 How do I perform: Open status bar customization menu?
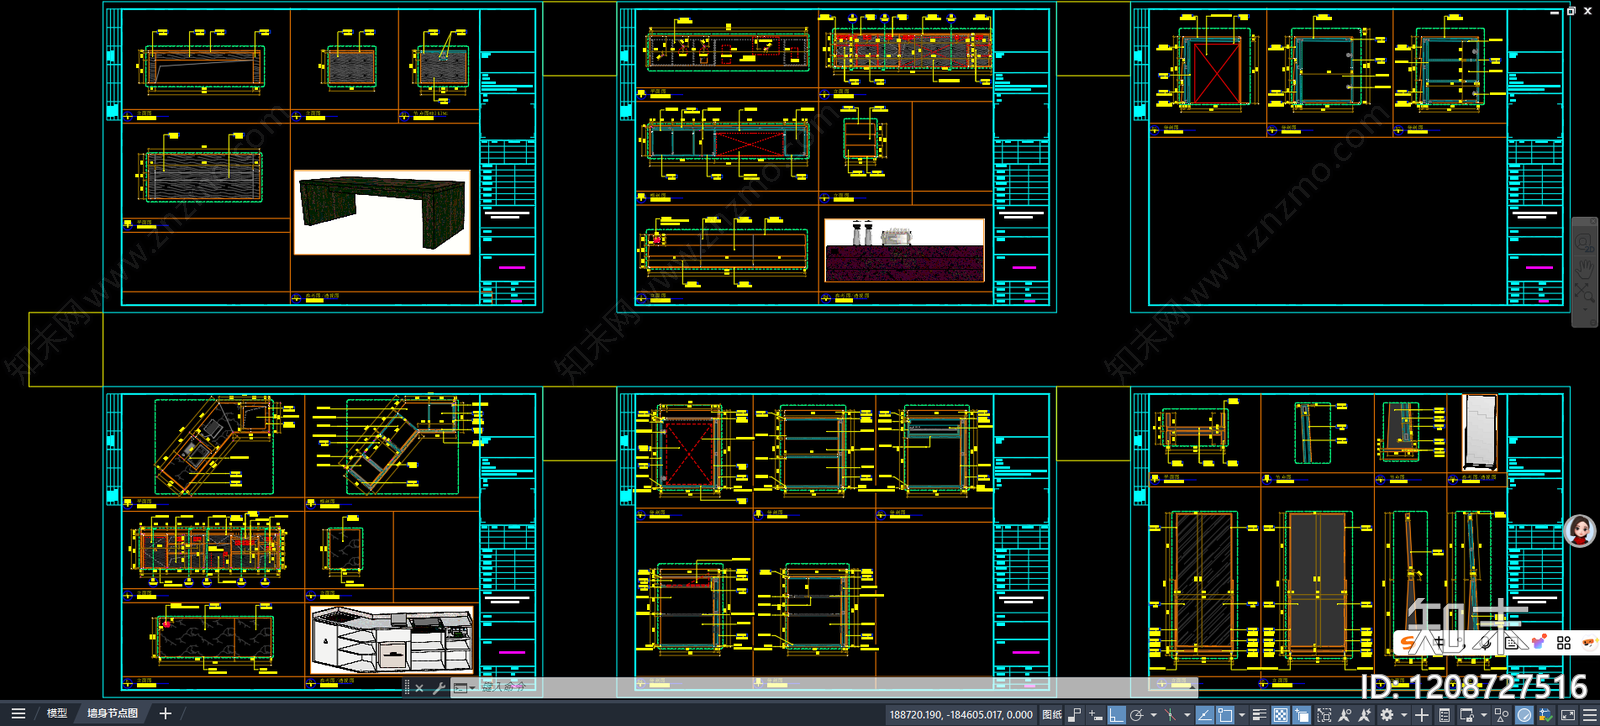(1589, 715)
